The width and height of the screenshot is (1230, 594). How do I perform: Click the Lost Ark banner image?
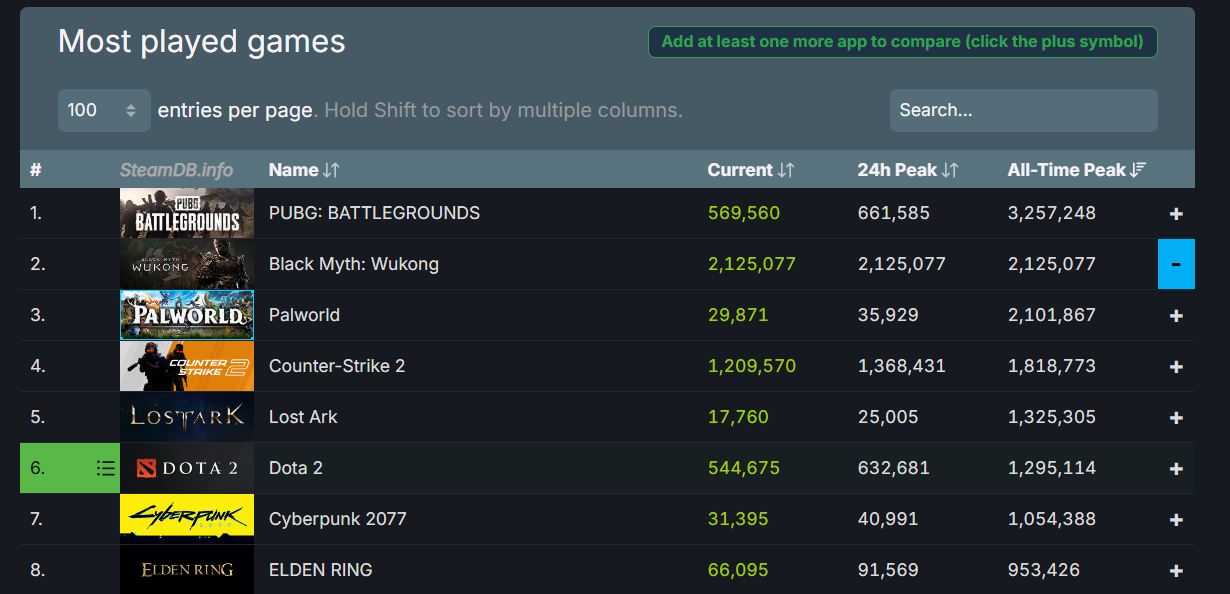(x=186, y=416)
